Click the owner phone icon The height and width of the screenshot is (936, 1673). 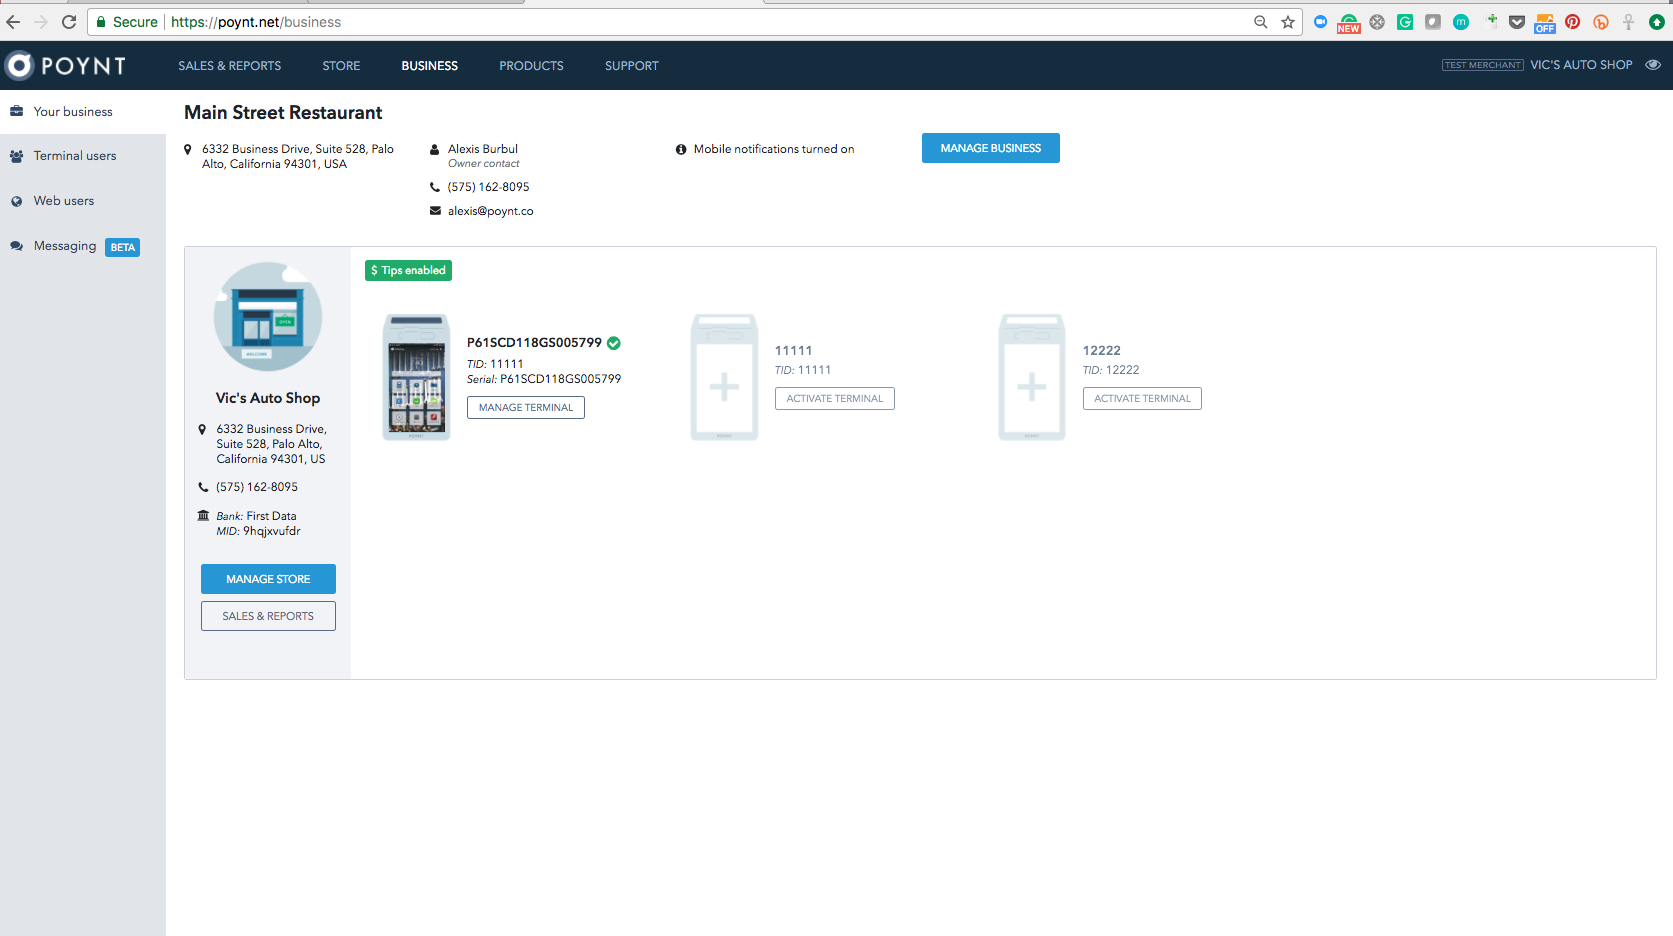tap(435, 187)
